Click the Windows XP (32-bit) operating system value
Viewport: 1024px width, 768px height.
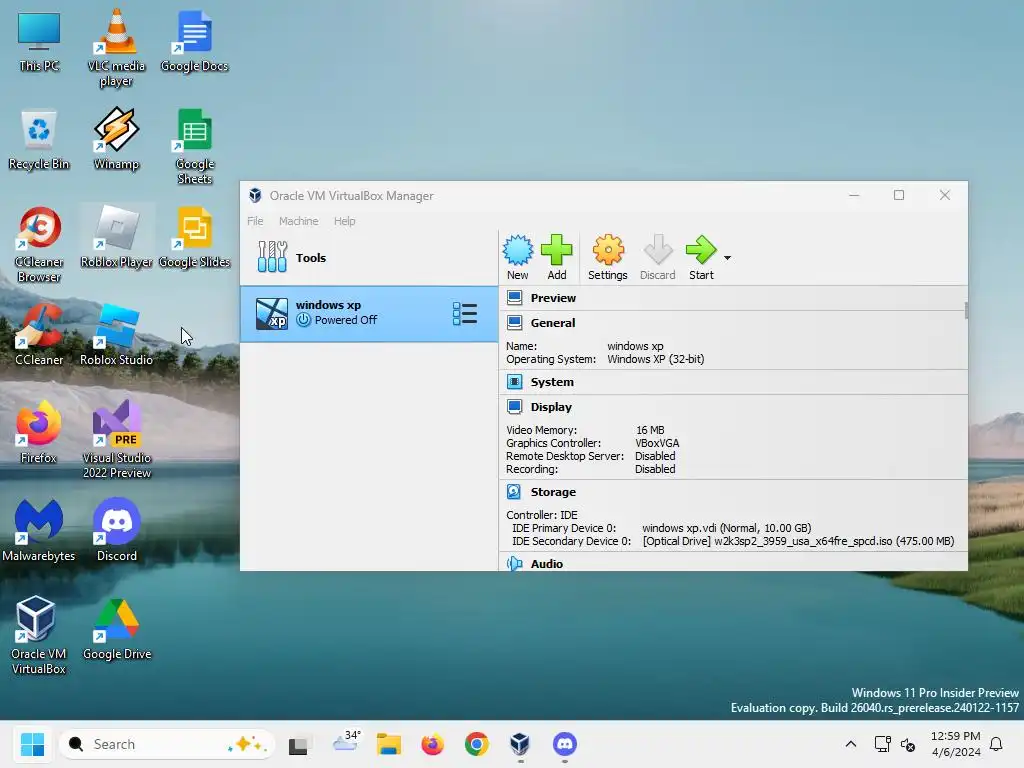[x=656, y=359]
